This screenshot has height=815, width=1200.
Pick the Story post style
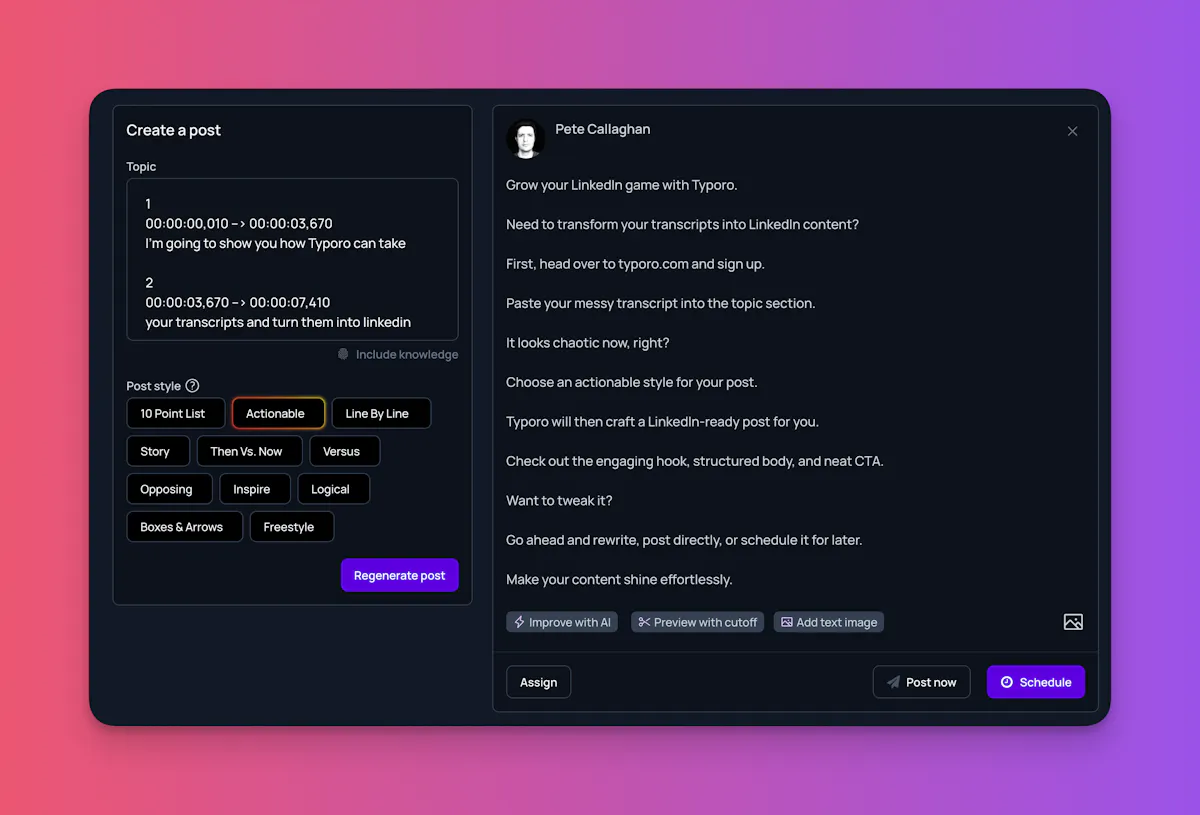(x=158, y=451)
